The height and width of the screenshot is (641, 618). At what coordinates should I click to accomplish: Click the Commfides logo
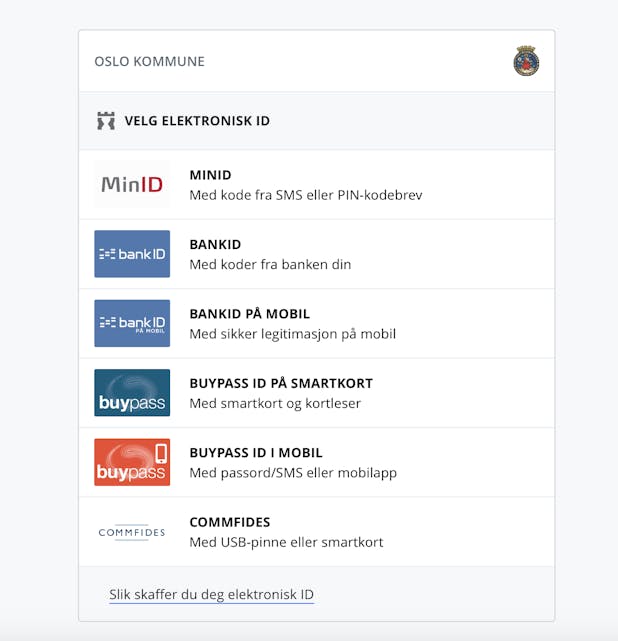[132, 532]
